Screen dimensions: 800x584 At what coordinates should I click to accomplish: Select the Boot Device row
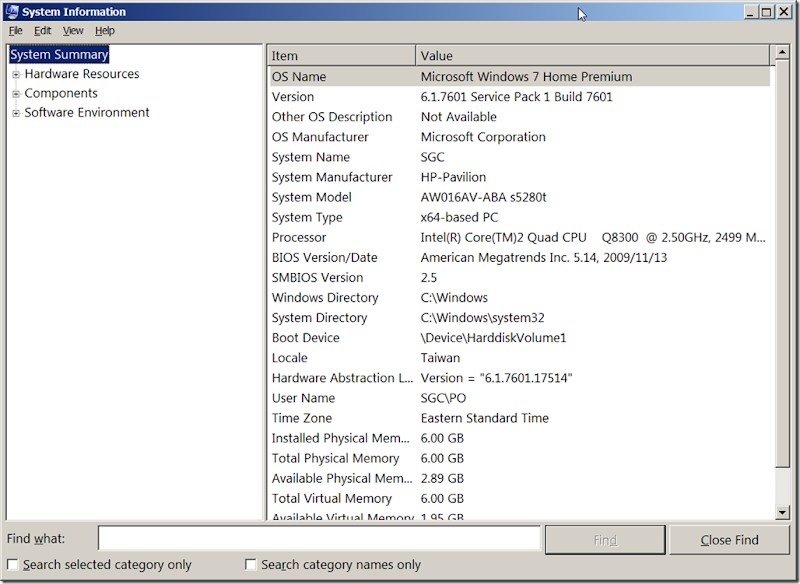point(519,338)
